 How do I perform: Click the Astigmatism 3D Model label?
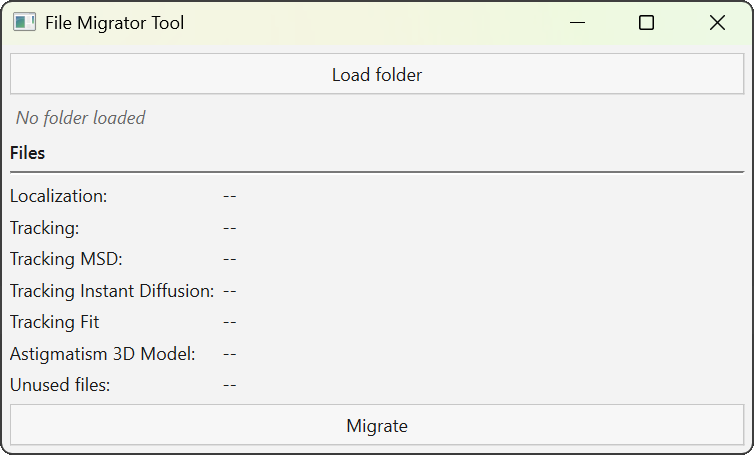coord(103,354)
